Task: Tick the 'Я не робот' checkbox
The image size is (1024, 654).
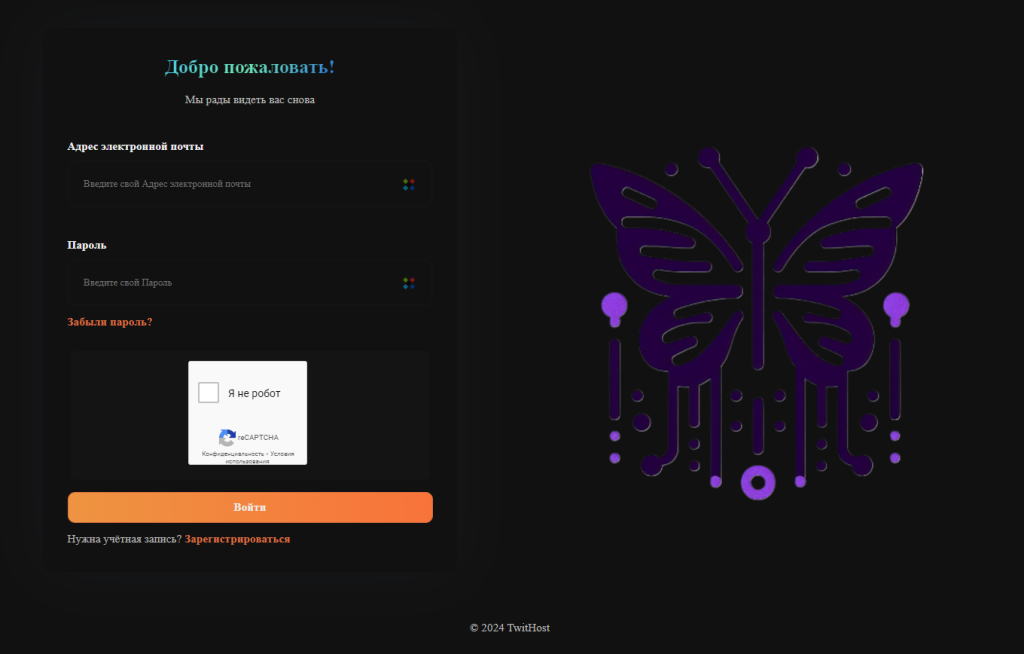Action: tap(208, 393)
